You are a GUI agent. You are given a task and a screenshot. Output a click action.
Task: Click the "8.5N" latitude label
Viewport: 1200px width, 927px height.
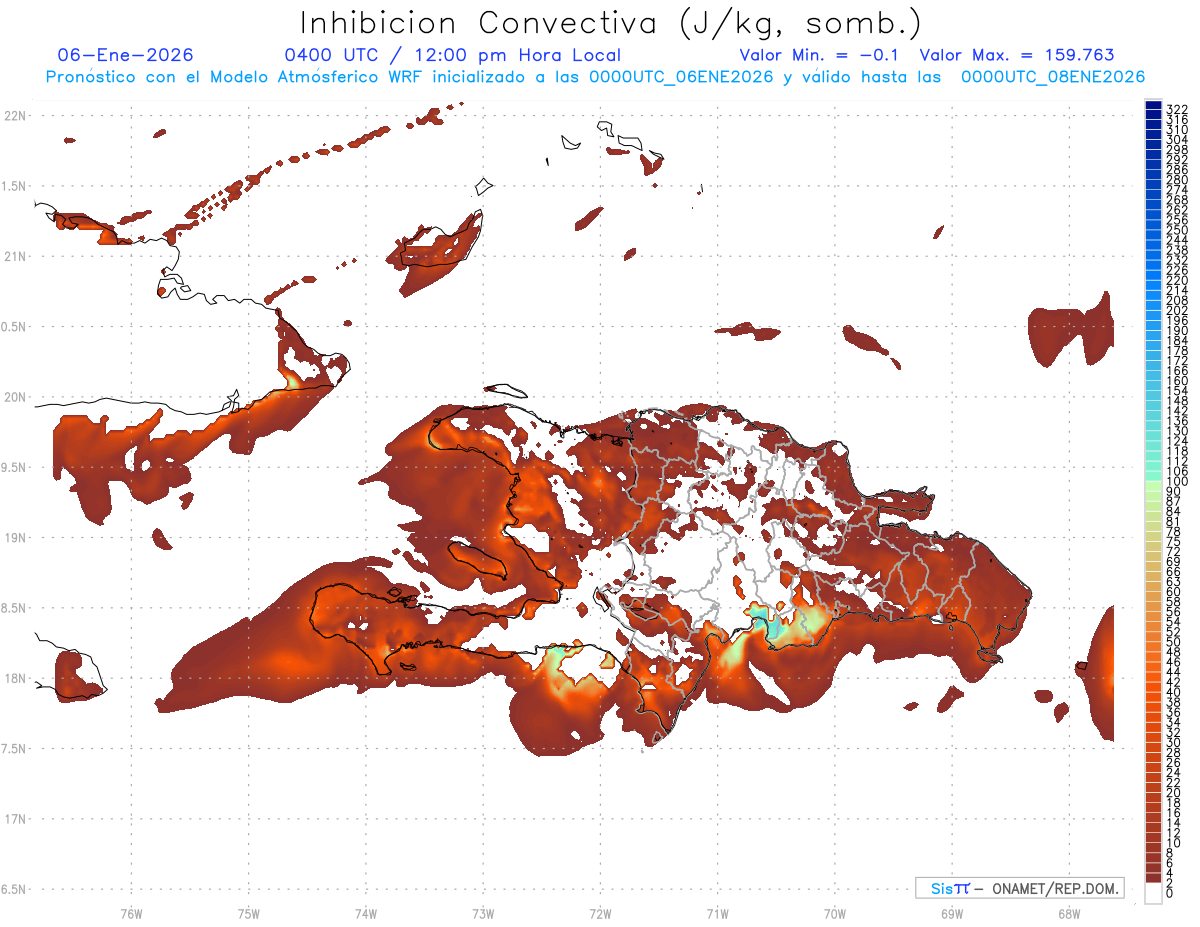[x=15, y=608]
